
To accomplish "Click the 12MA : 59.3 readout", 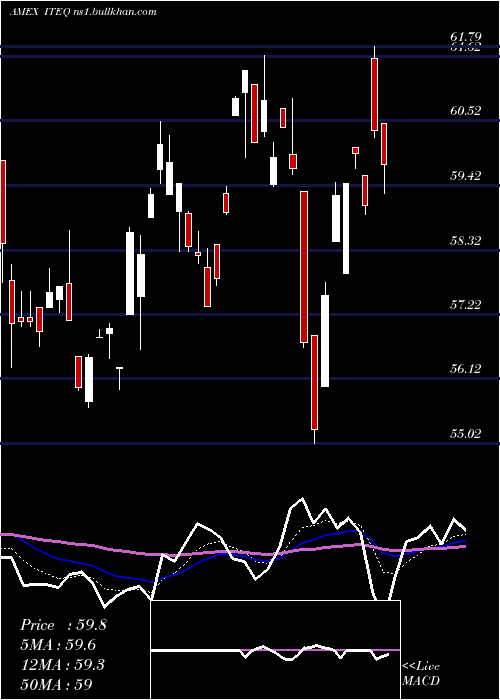I will [62, 665].
